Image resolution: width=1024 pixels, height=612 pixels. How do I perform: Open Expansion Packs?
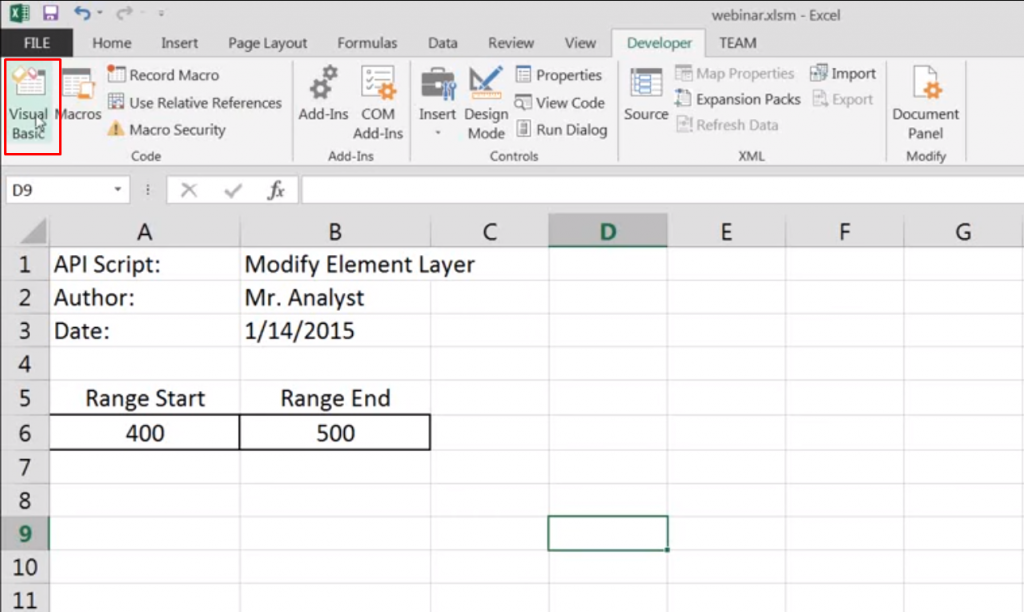click(737, 99)
